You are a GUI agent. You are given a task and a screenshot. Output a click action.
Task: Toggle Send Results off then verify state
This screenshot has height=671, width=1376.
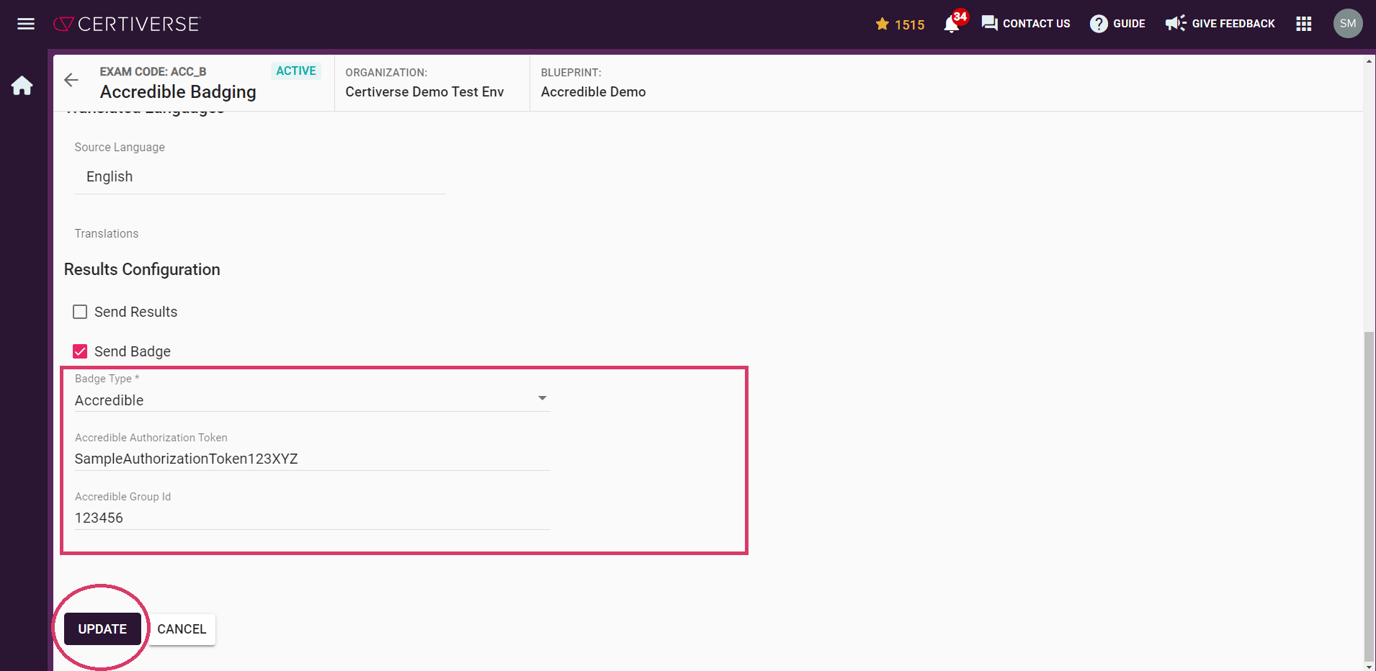(79, 311)
